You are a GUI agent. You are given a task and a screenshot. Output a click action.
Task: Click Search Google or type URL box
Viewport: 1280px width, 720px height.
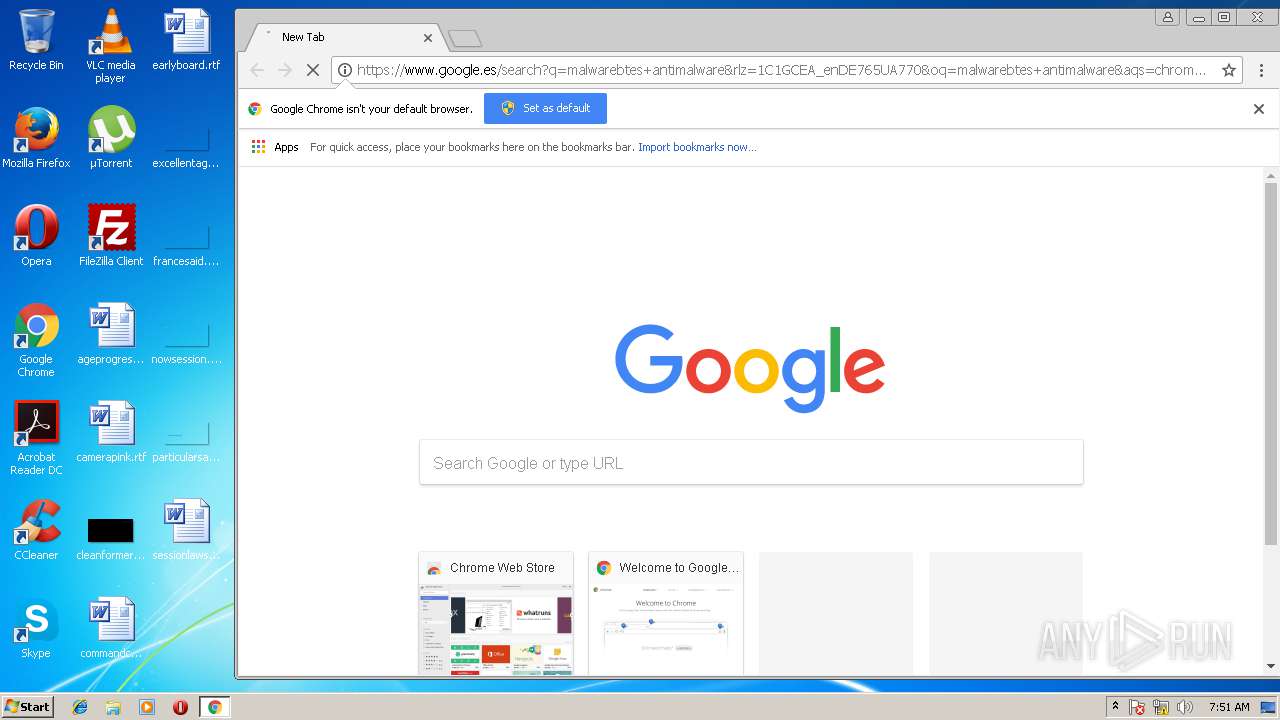pyautogui.click(x=751, y=463)
